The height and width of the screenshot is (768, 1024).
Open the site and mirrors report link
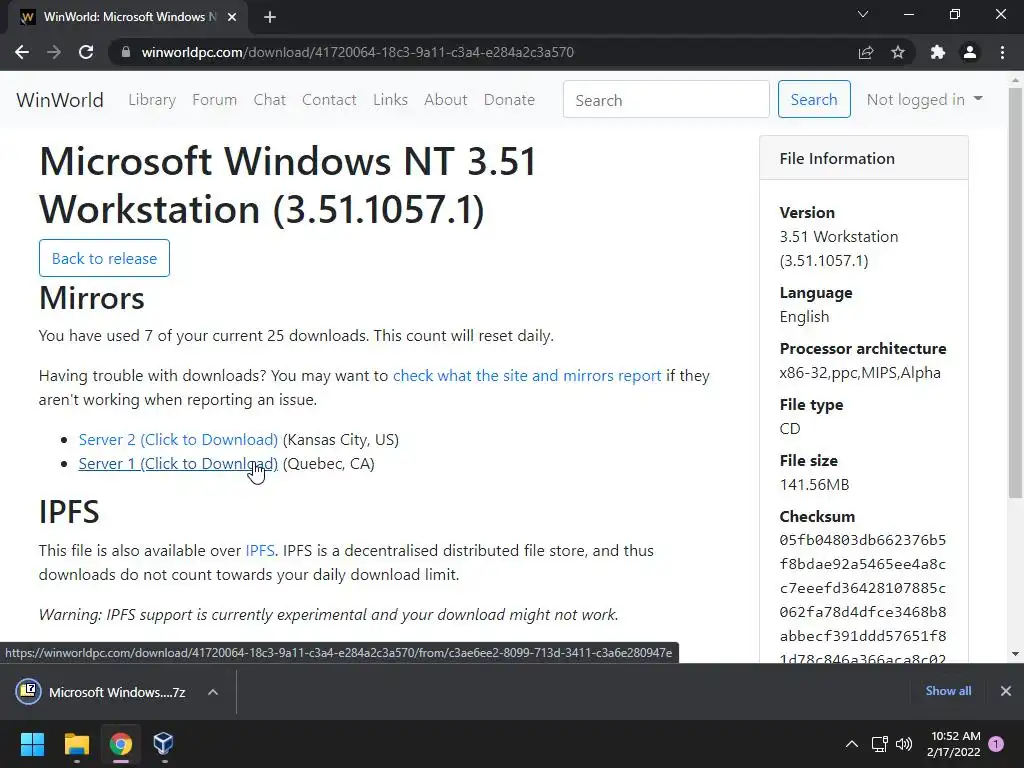tap(527, 376)
